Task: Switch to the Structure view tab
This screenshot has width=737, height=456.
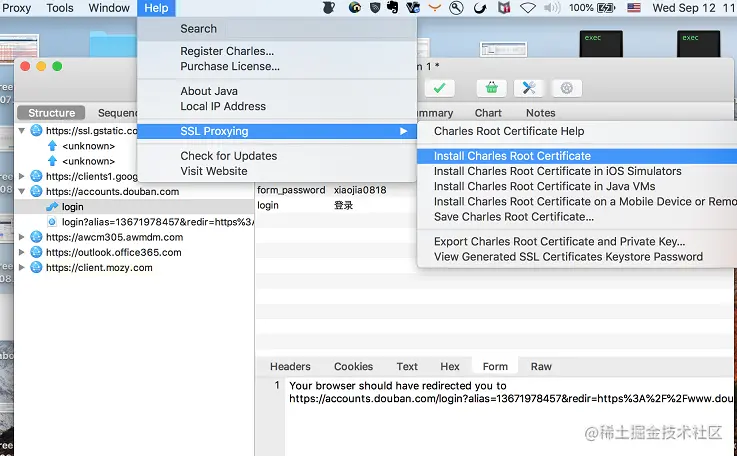Action: [51, 113]
